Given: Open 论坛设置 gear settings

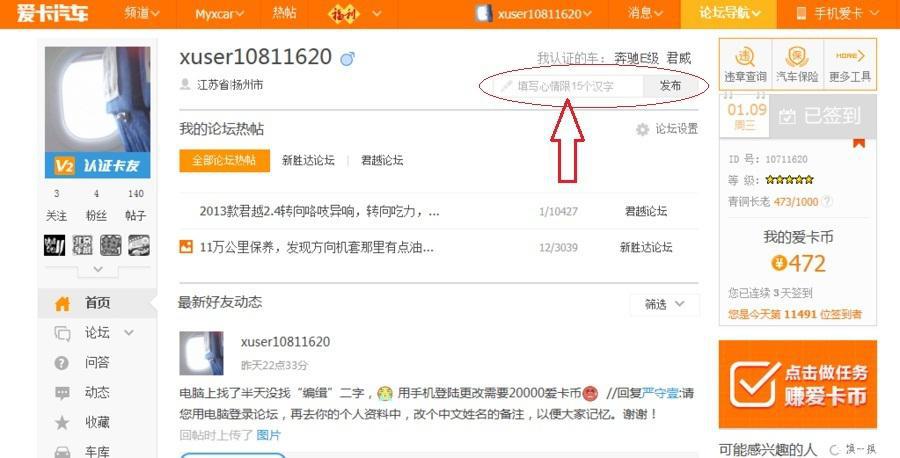Looking at the screenshot, I should click(x=667, y=129).
